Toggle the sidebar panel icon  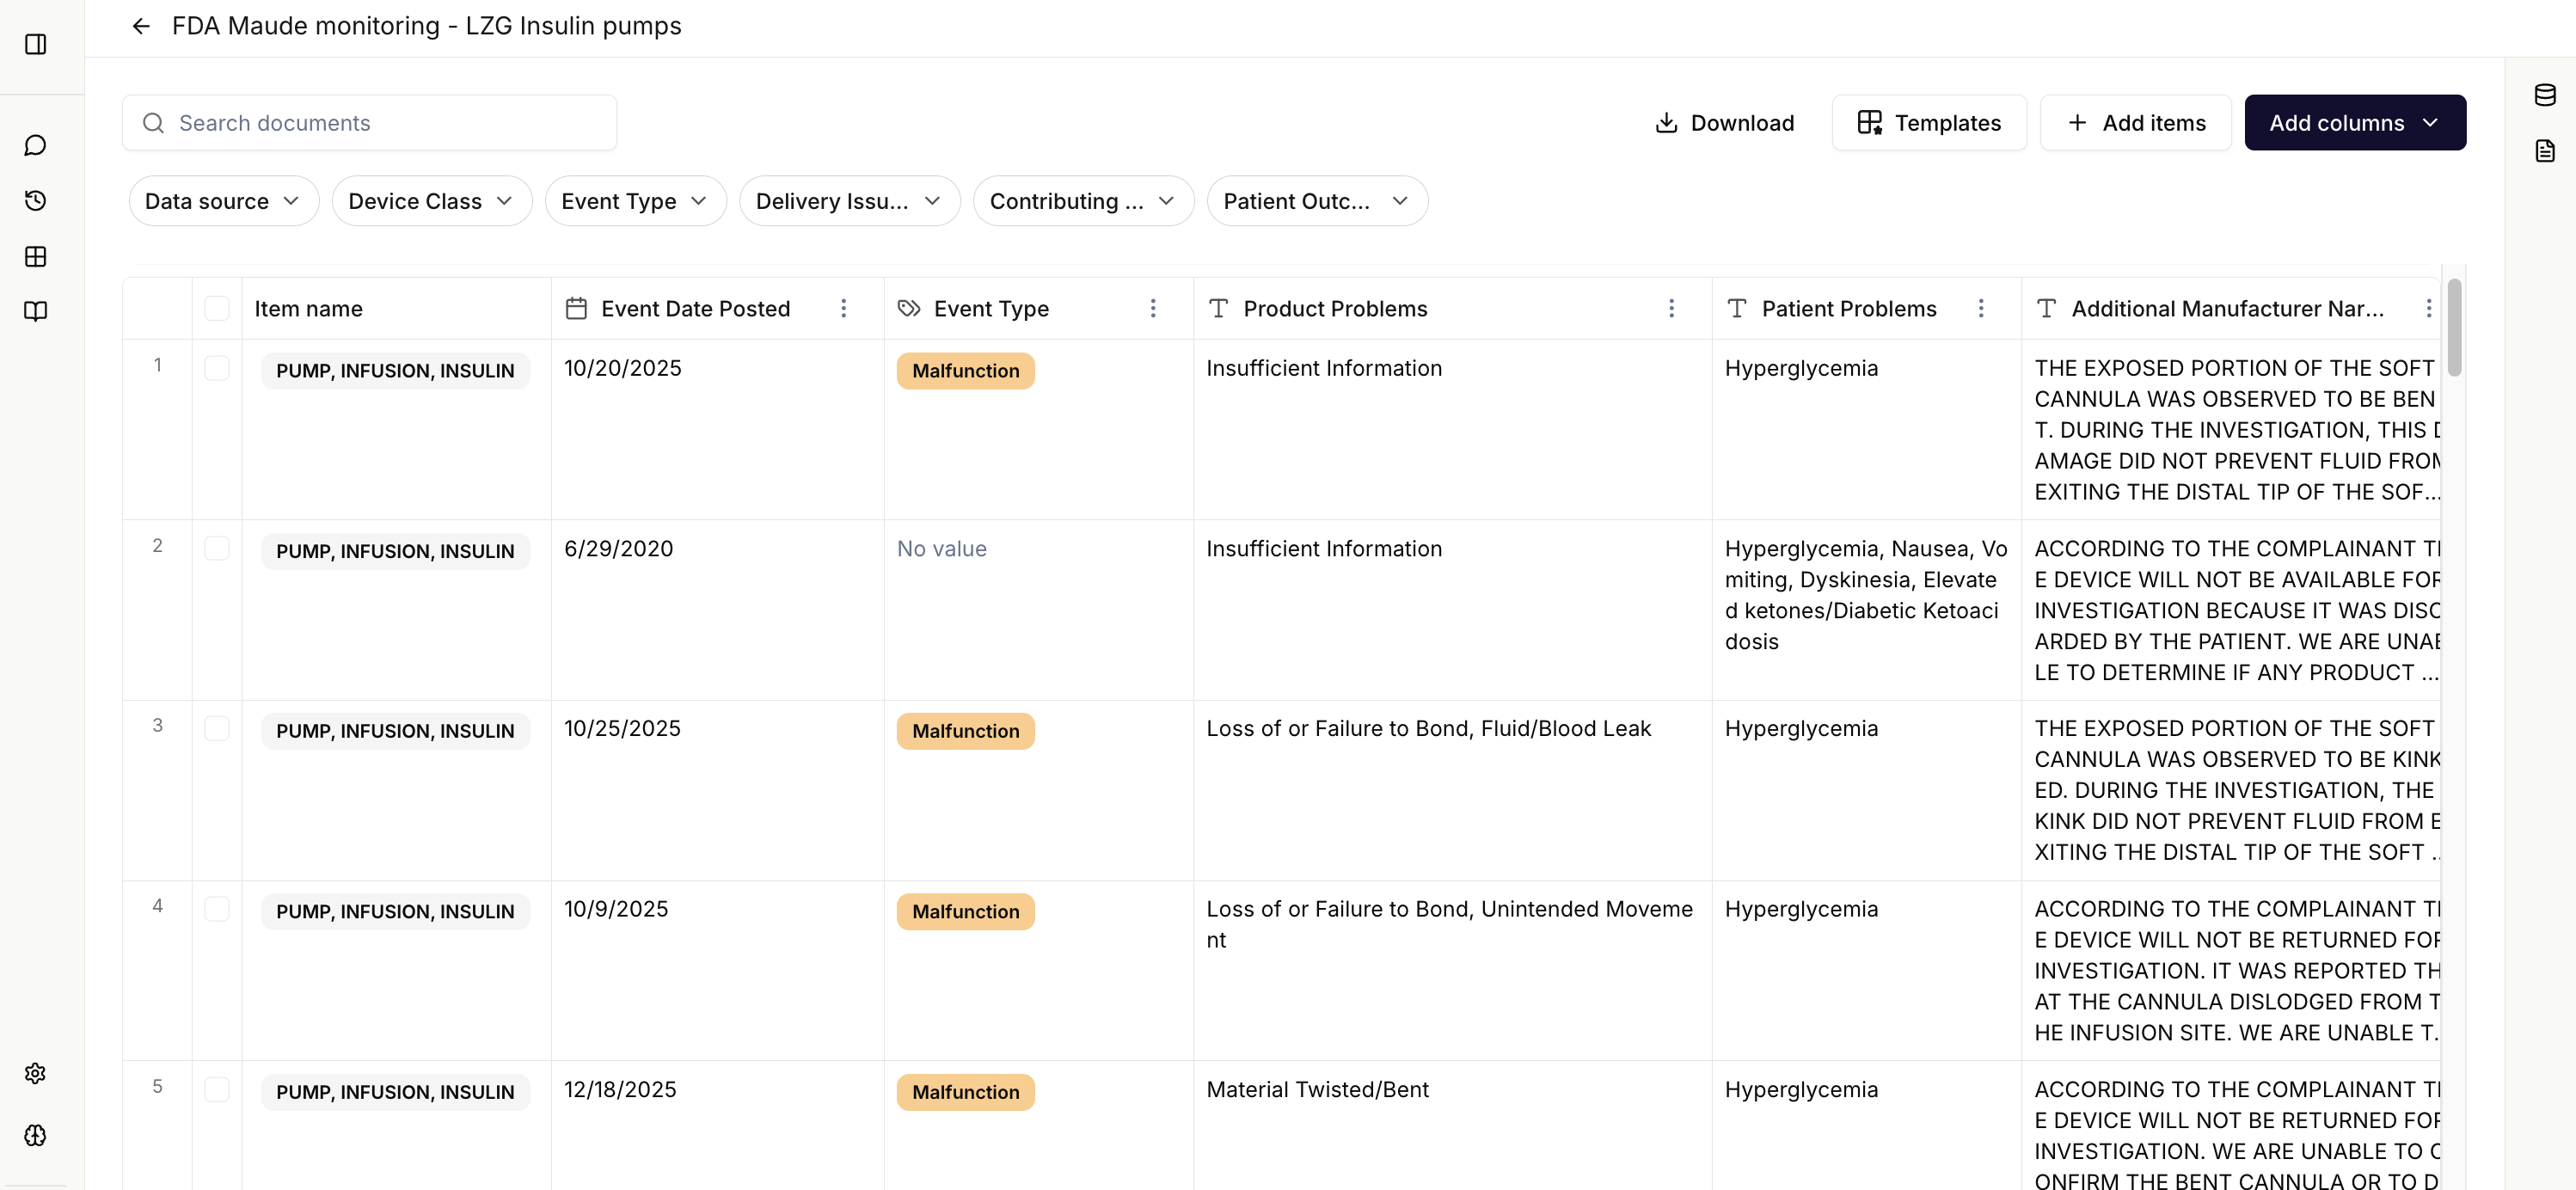pyautogui.click(x=36, y=44)
